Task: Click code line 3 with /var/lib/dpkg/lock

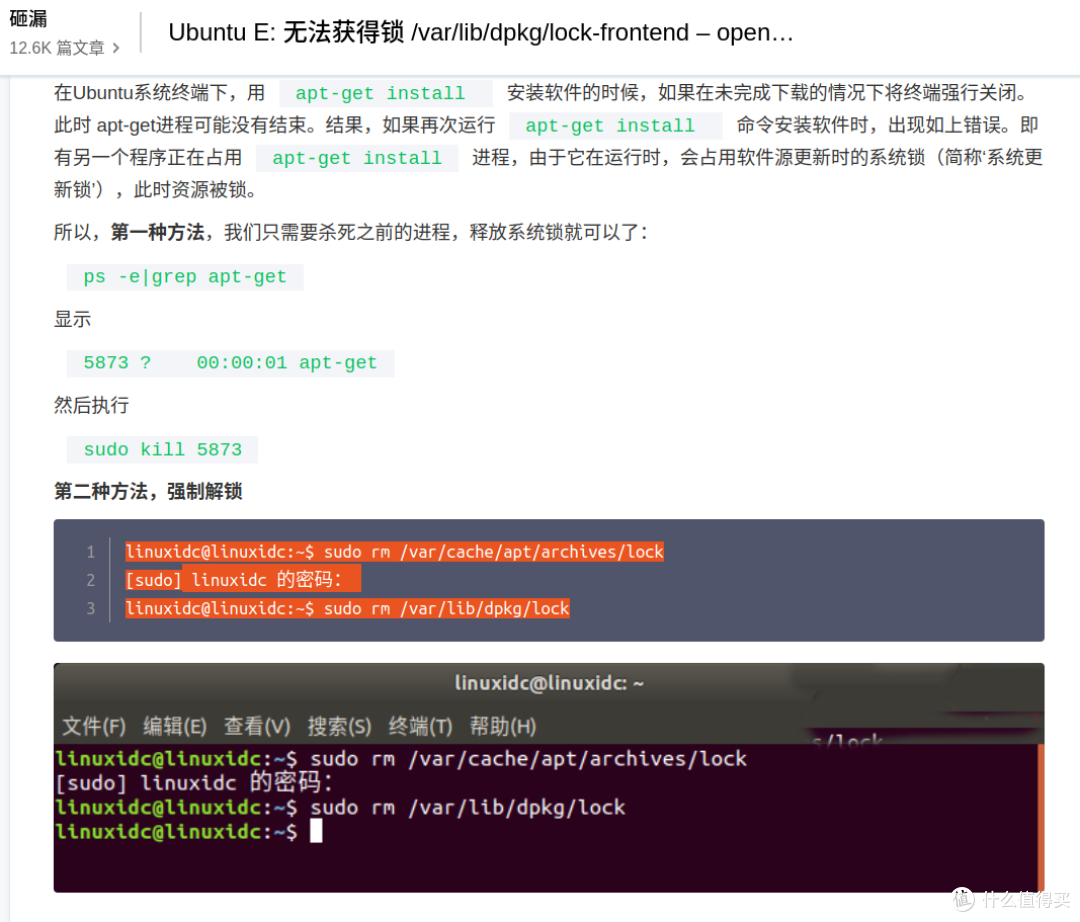Action: click(347, 608)
